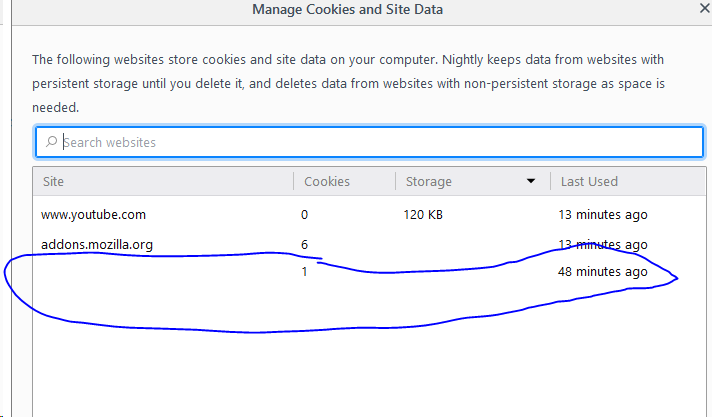Click the Search websites input field
This screenshot has height=417, width=712.
(370, 142)
